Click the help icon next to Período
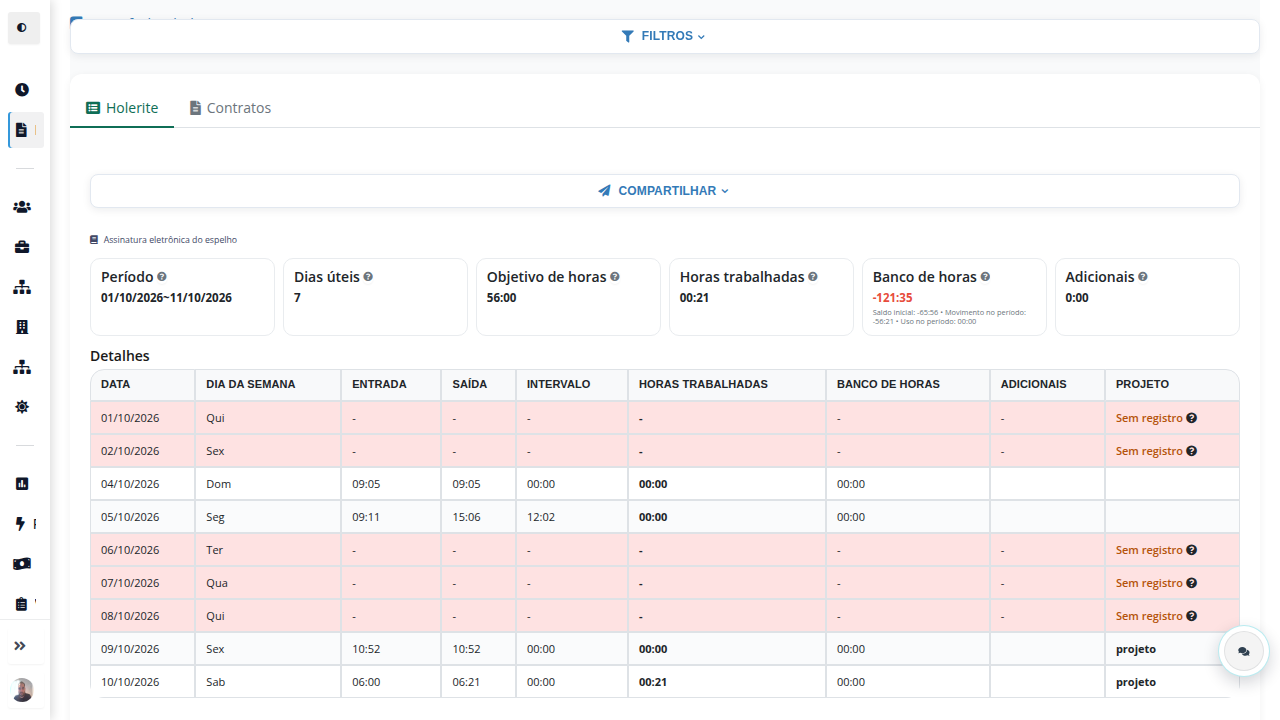This screenshot has height=720, width=1280. click(x=162, y=277)
